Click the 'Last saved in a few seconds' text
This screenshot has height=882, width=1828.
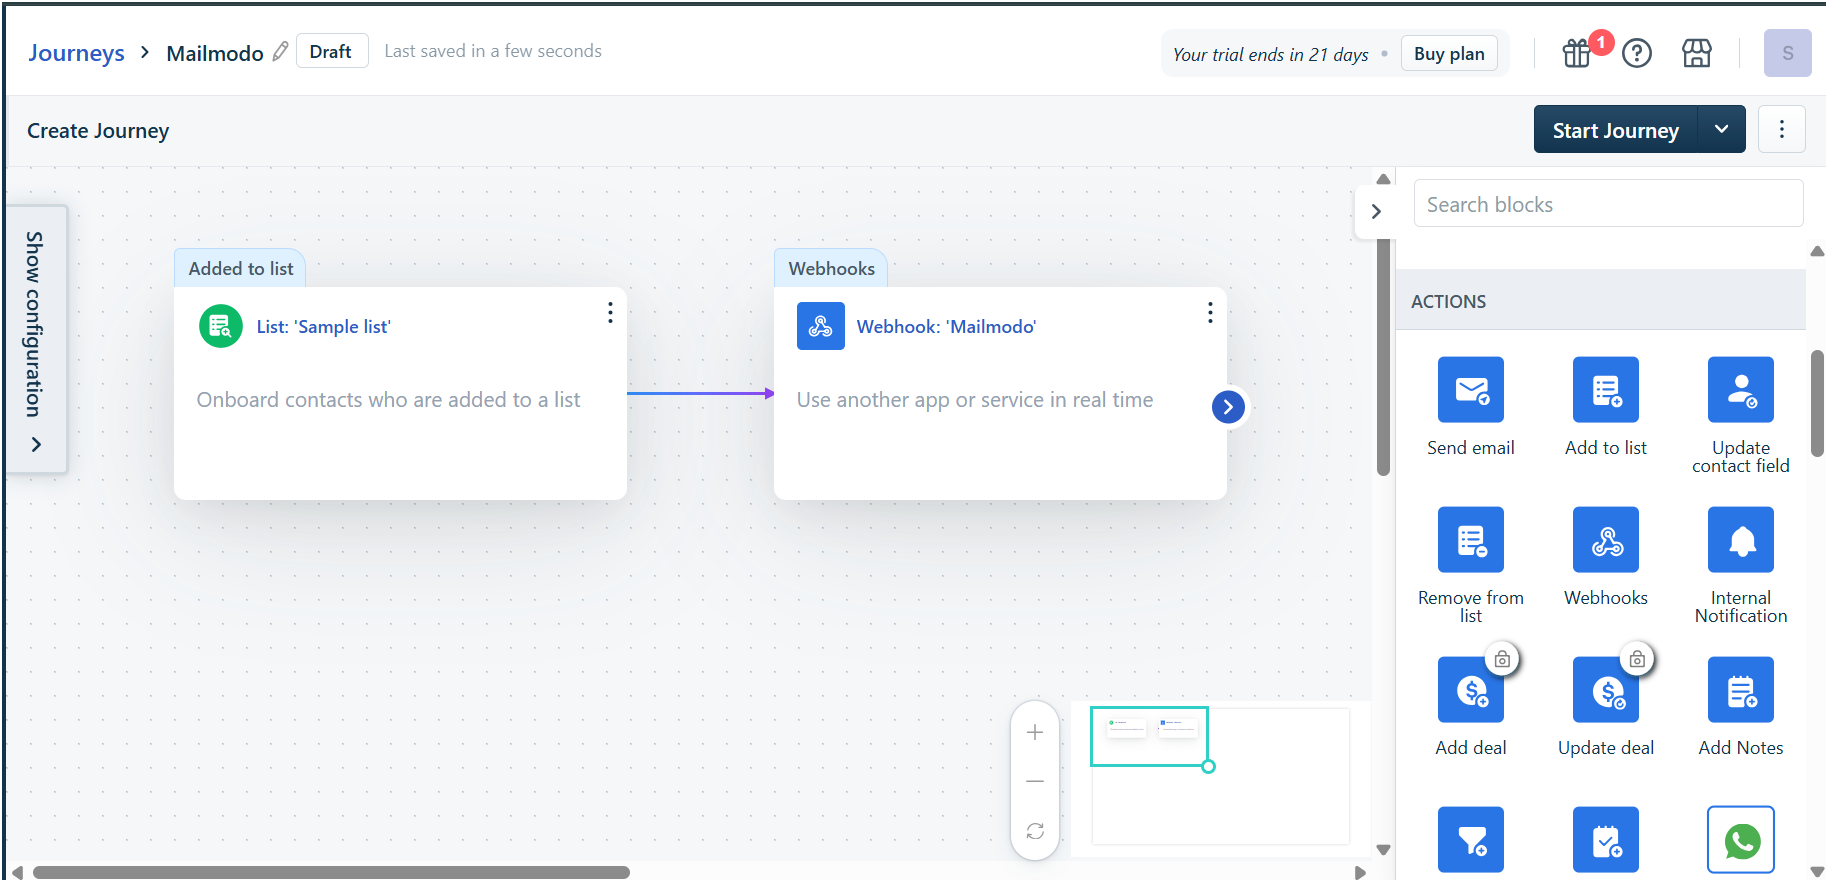(x=493, y=51)
